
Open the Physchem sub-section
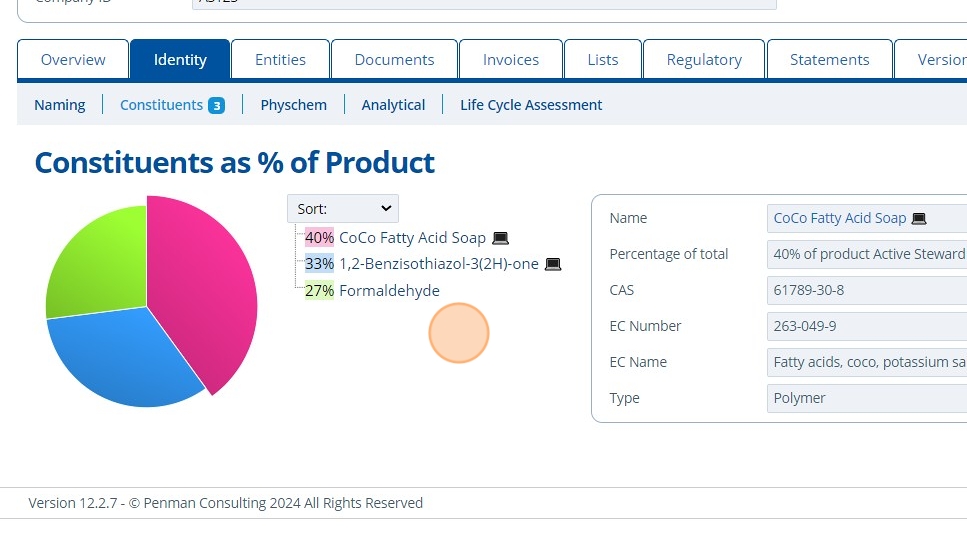click(293, 105)
